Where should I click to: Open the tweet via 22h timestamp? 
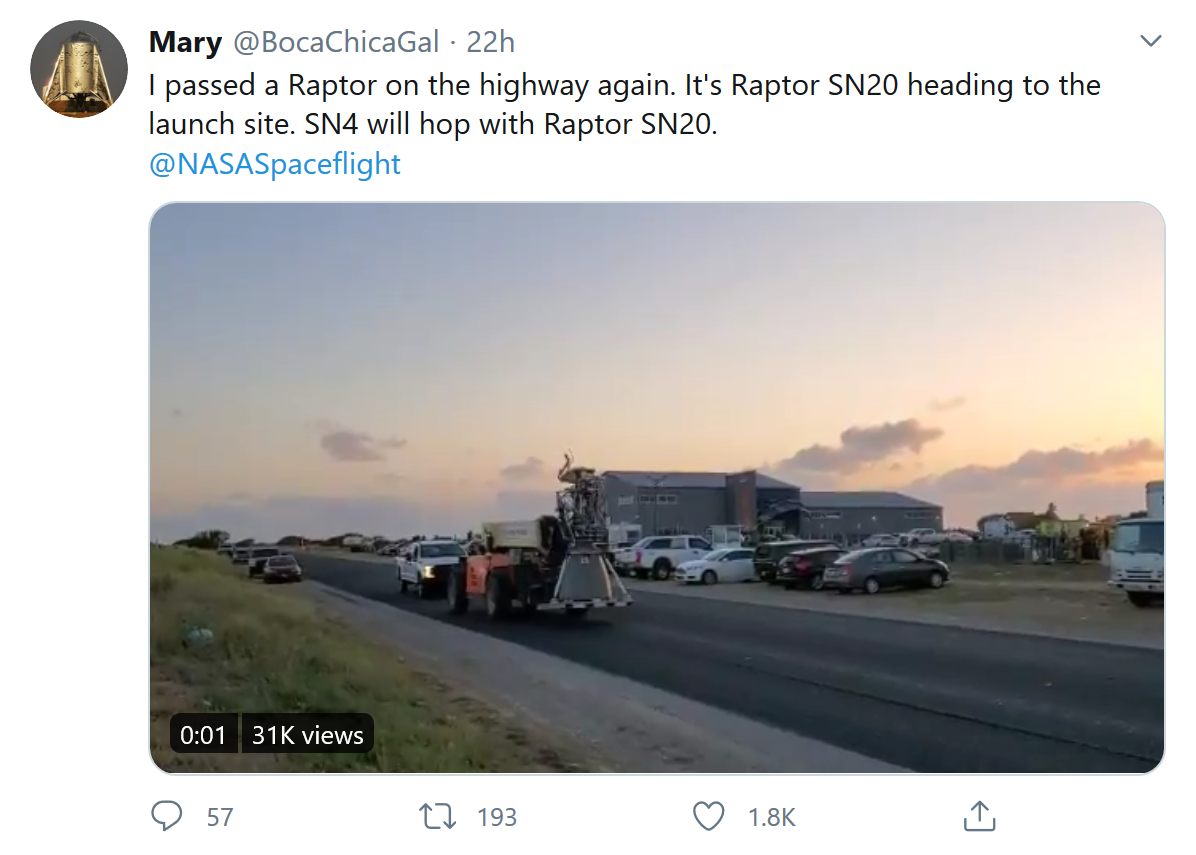pyautogui.click(x=491, y=42)
